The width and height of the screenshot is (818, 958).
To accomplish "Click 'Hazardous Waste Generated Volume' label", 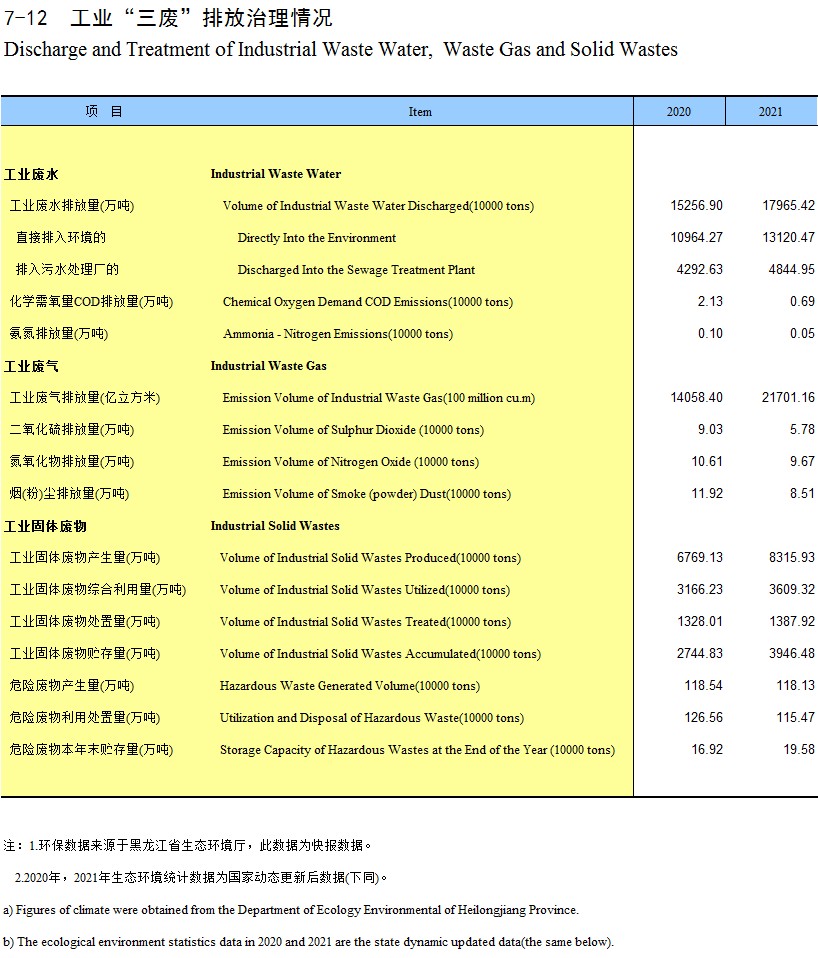I will coord(349,686).
